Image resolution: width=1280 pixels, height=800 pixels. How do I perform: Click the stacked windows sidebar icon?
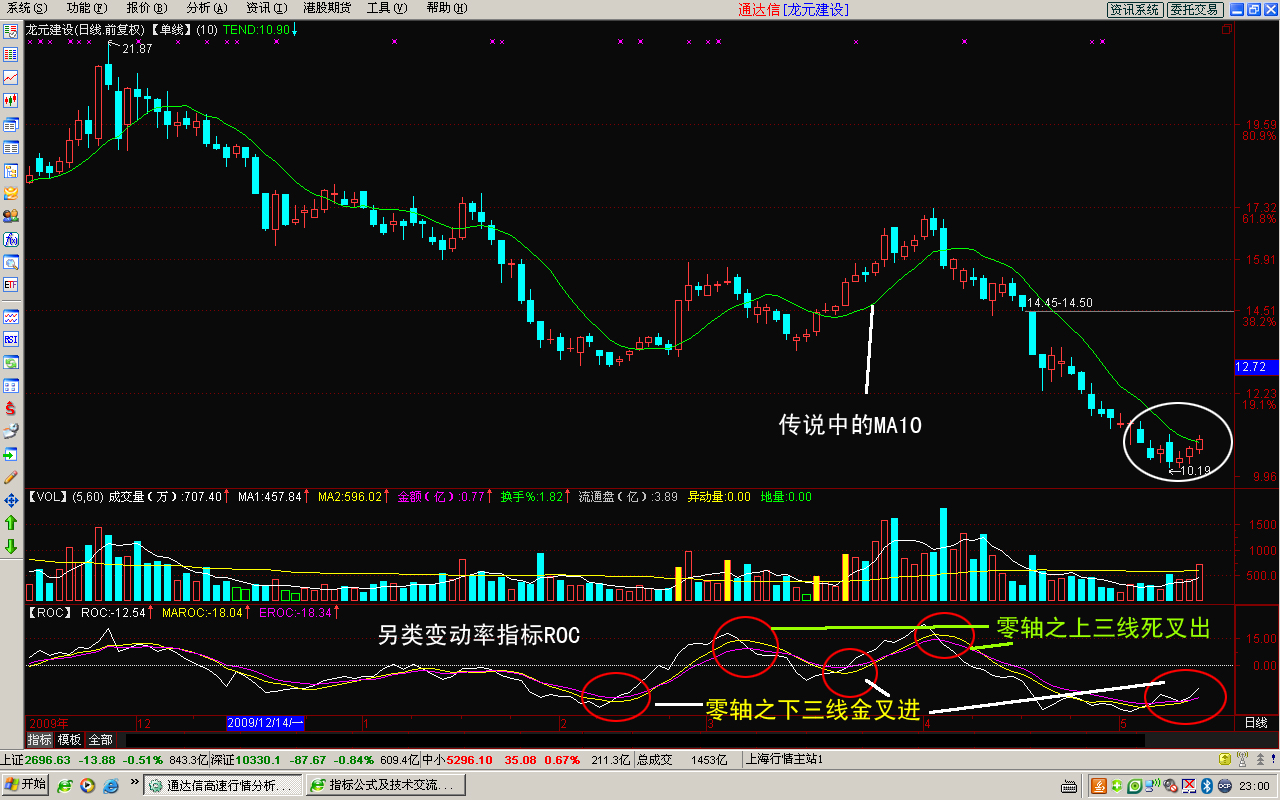click(x=11, y=125)
